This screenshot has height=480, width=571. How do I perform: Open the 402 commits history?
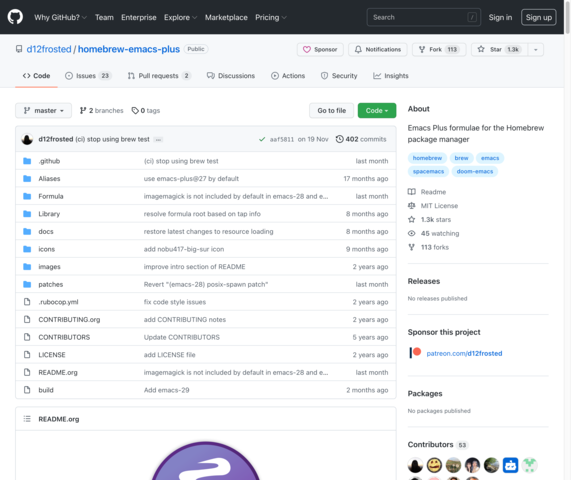point(361,139)
